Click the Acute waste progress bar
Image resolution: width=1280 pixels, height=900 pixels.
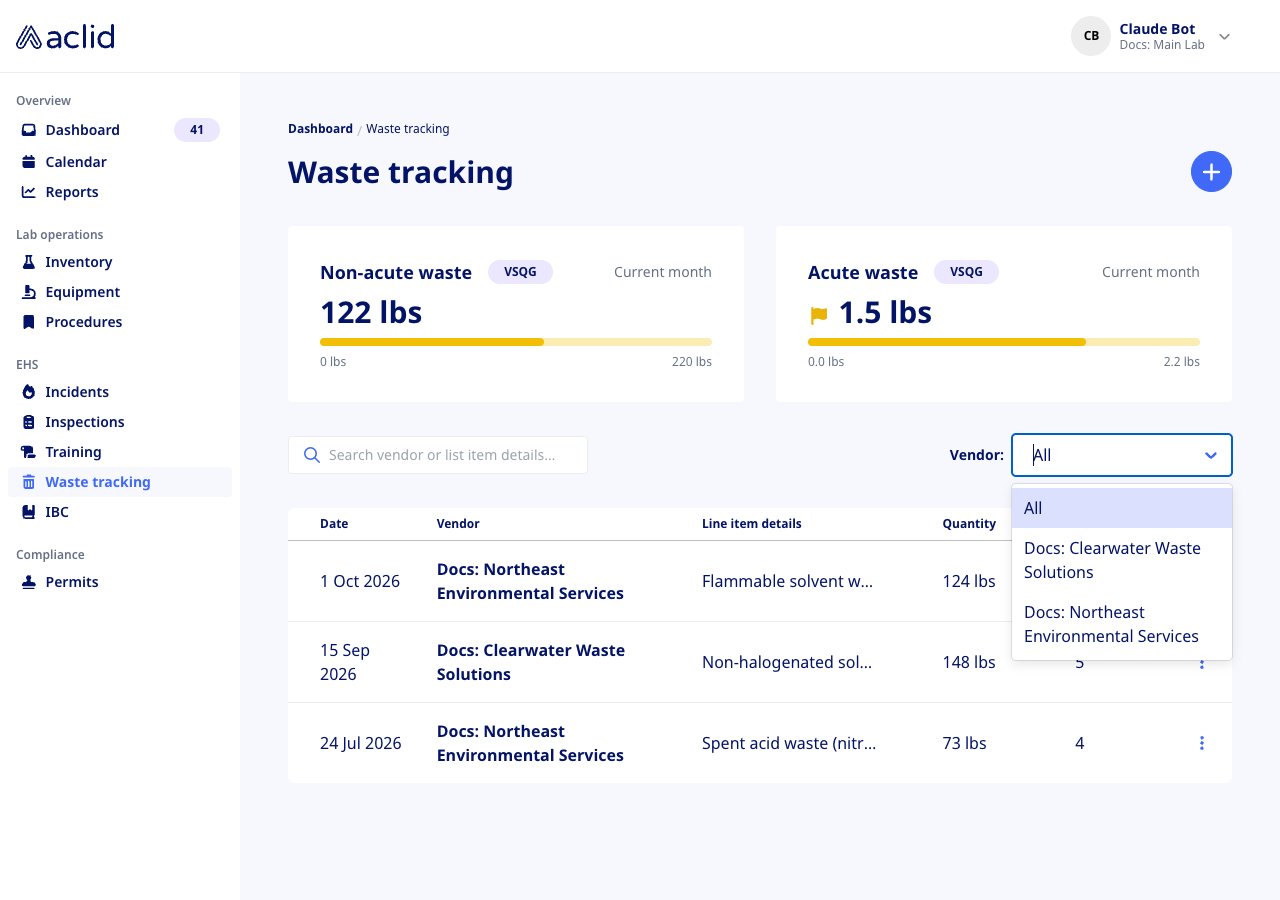(1004, 342)
